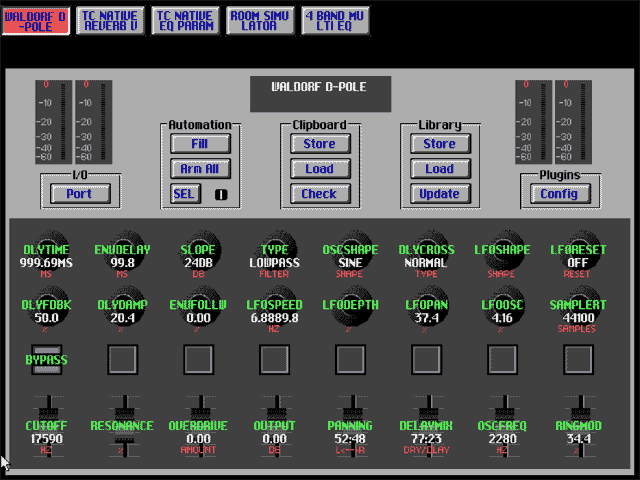This screenshot has height=480, width=640.
Task: Select the LFOOSC knob
Action: 503,305
